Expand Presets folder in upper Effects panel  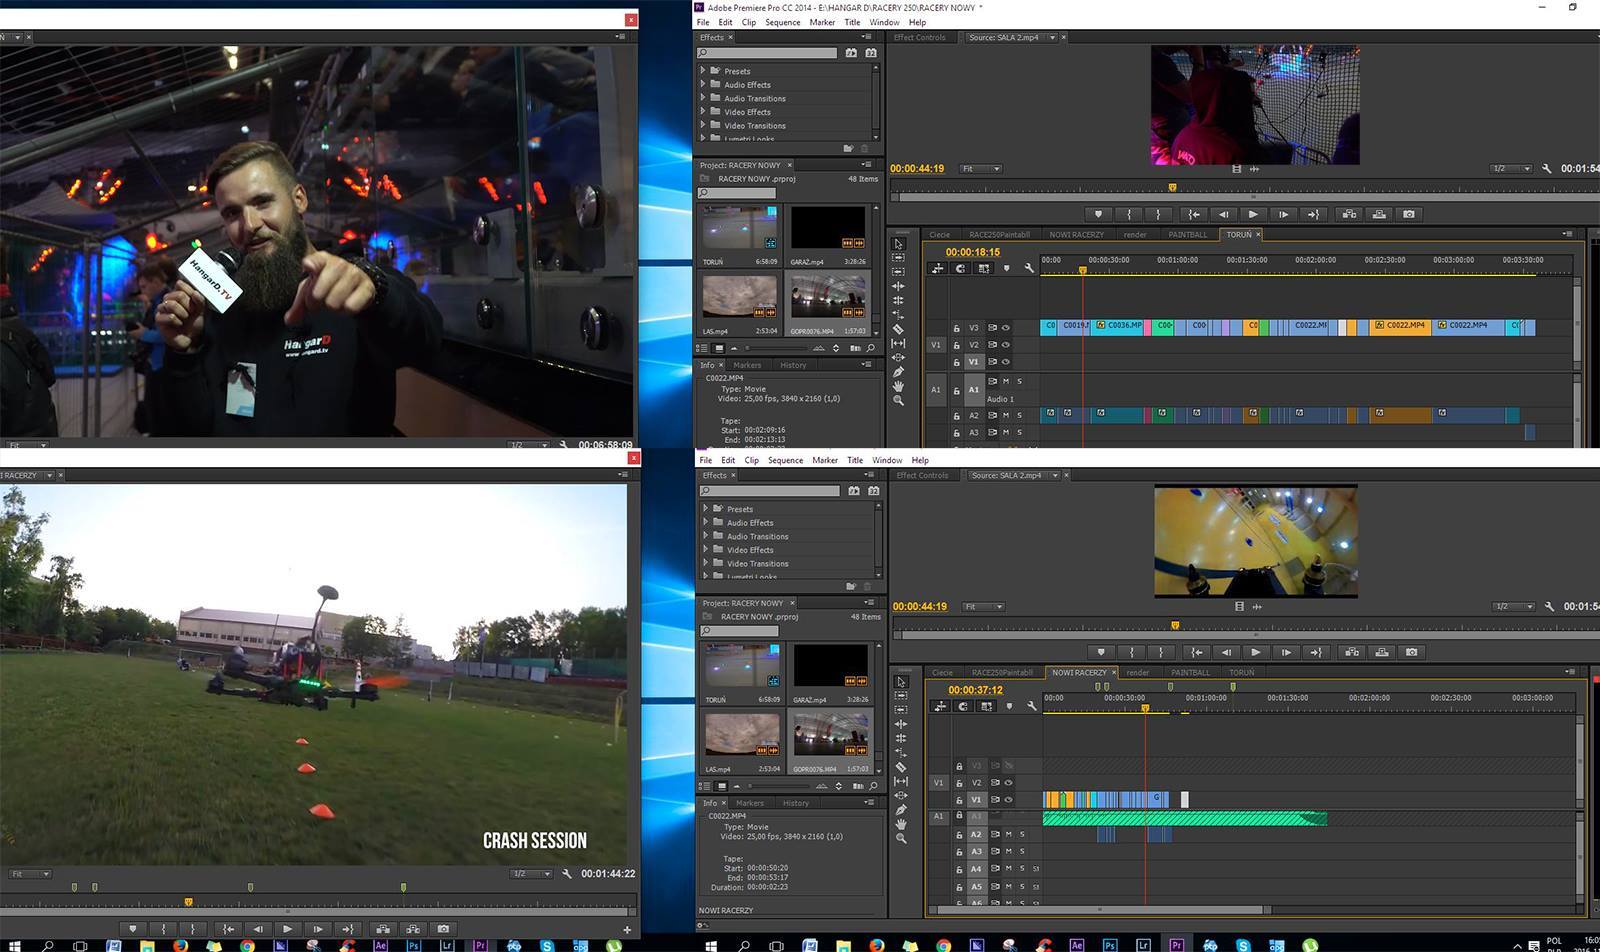[x=703, y=71]
